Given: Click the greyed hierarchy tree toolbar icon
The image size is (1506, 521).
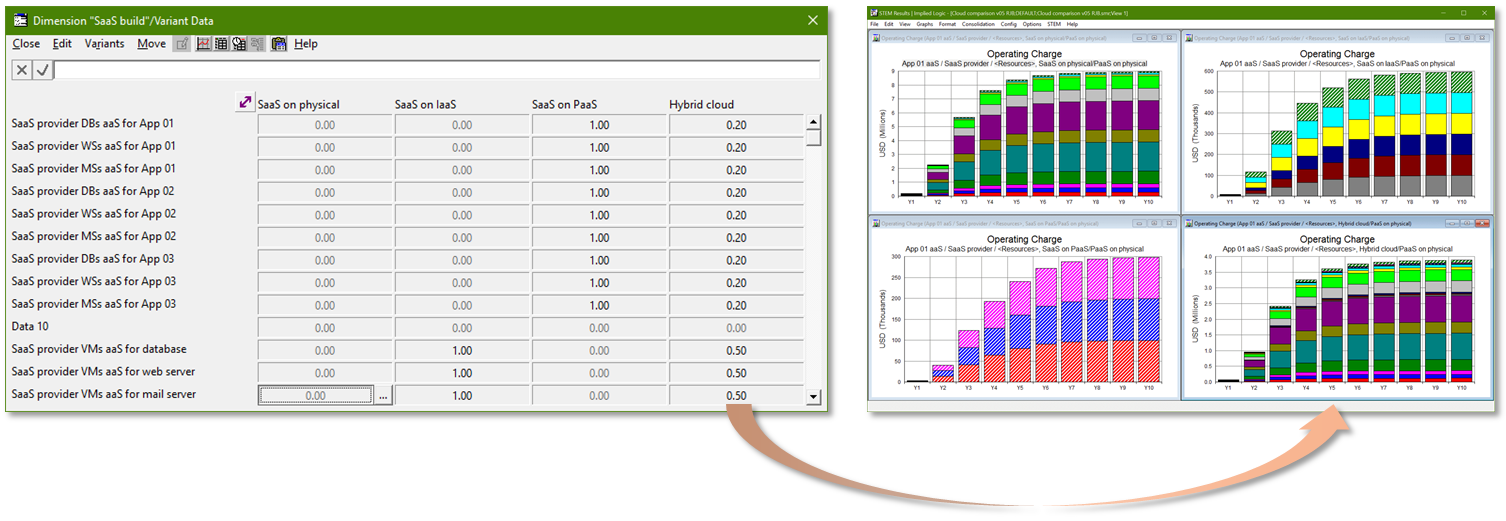Looking at the screenshot, I should (x=257, y=44).
